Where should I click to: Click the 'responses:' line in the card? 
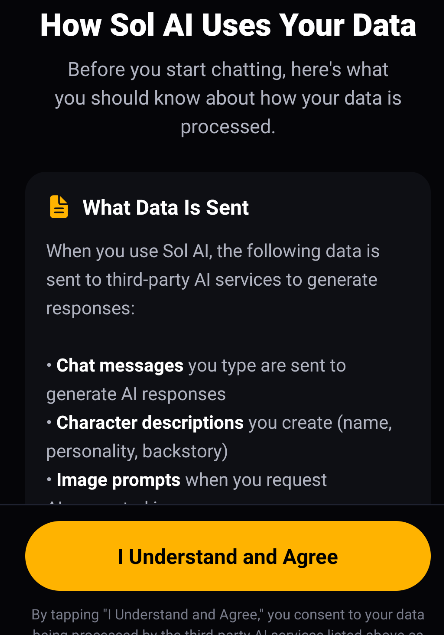coord(90,309)
